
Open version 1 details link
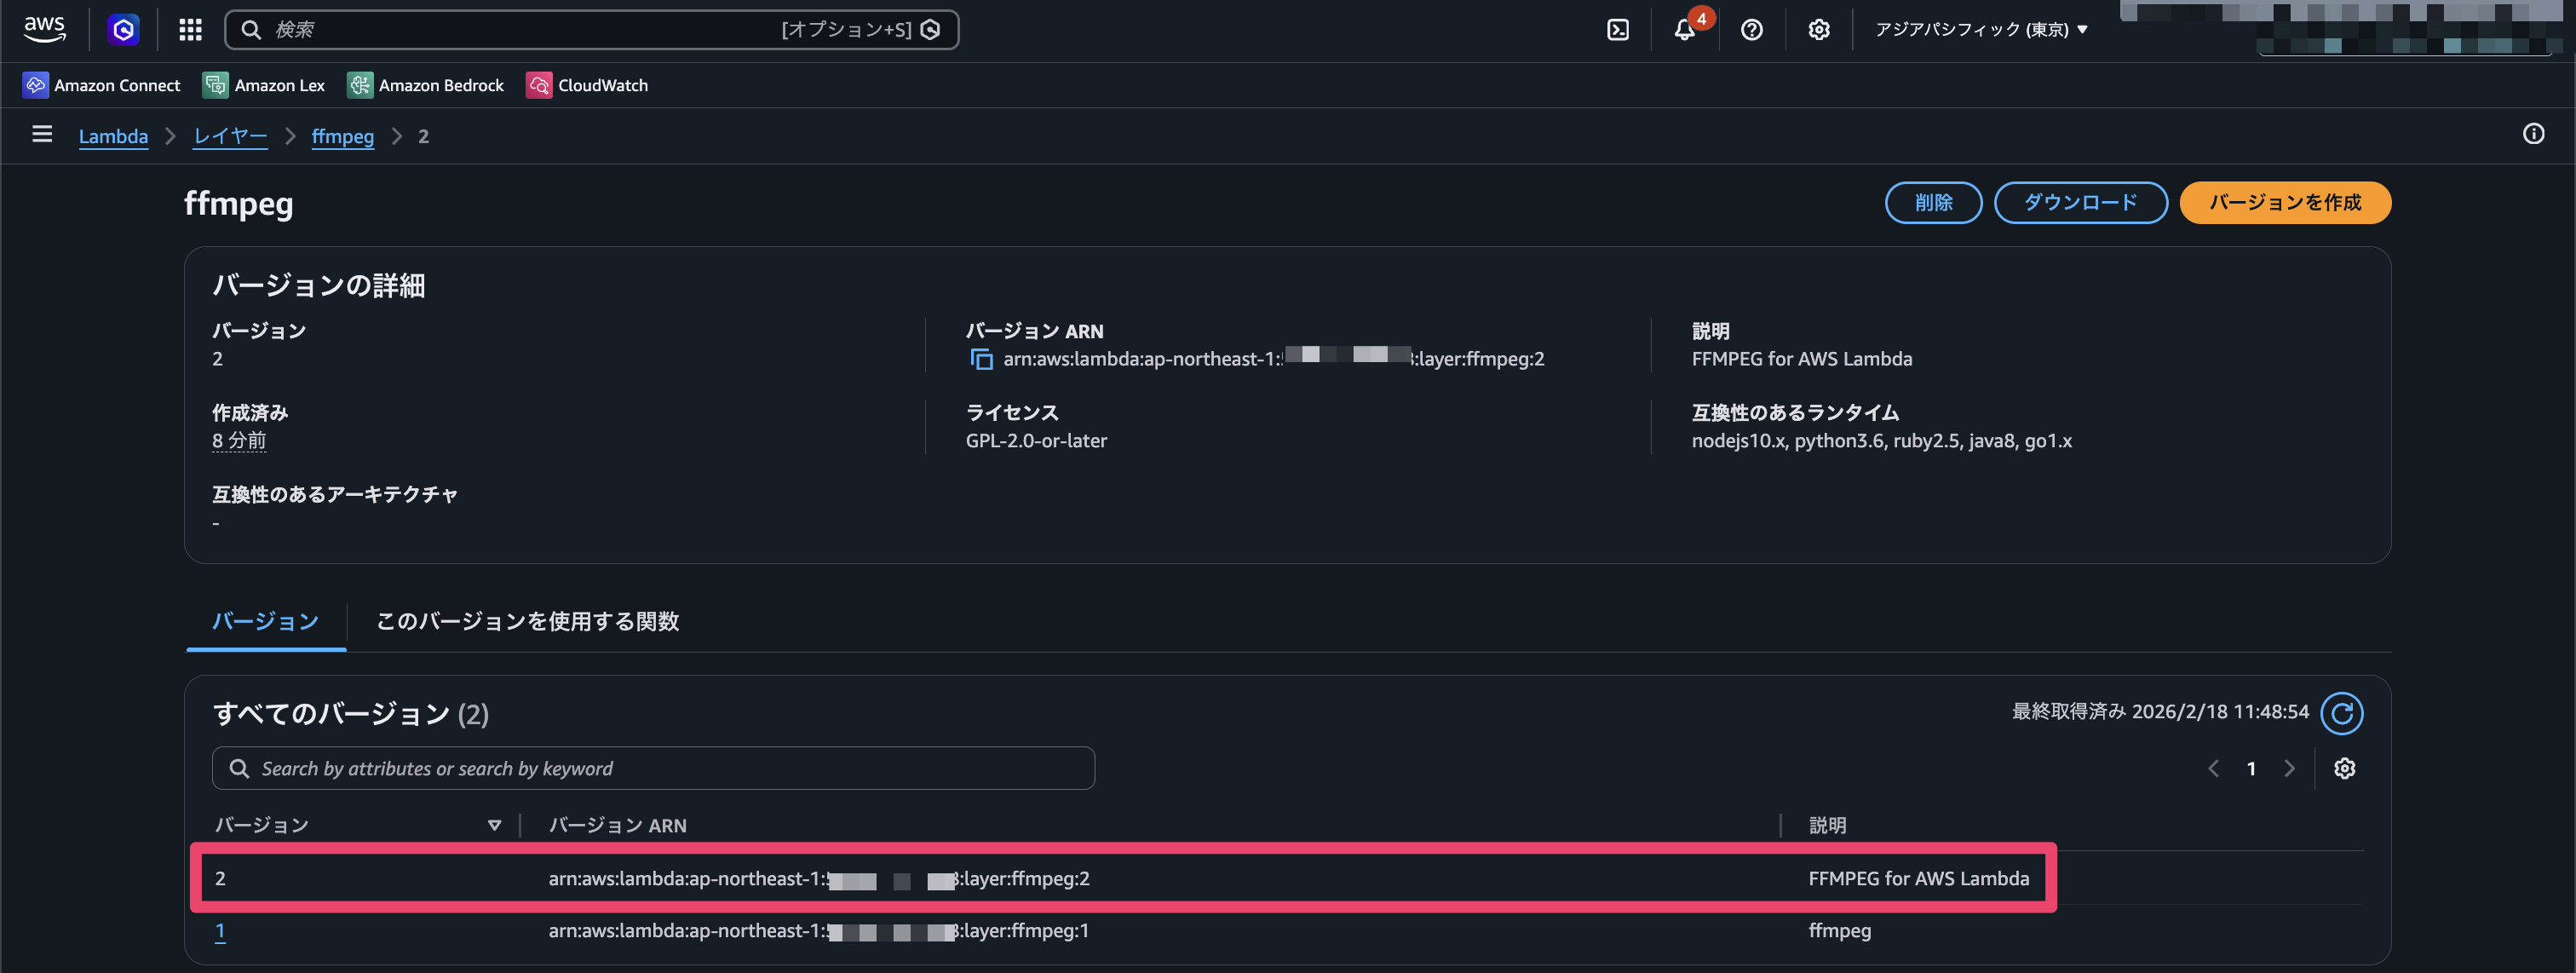point(220,930)
